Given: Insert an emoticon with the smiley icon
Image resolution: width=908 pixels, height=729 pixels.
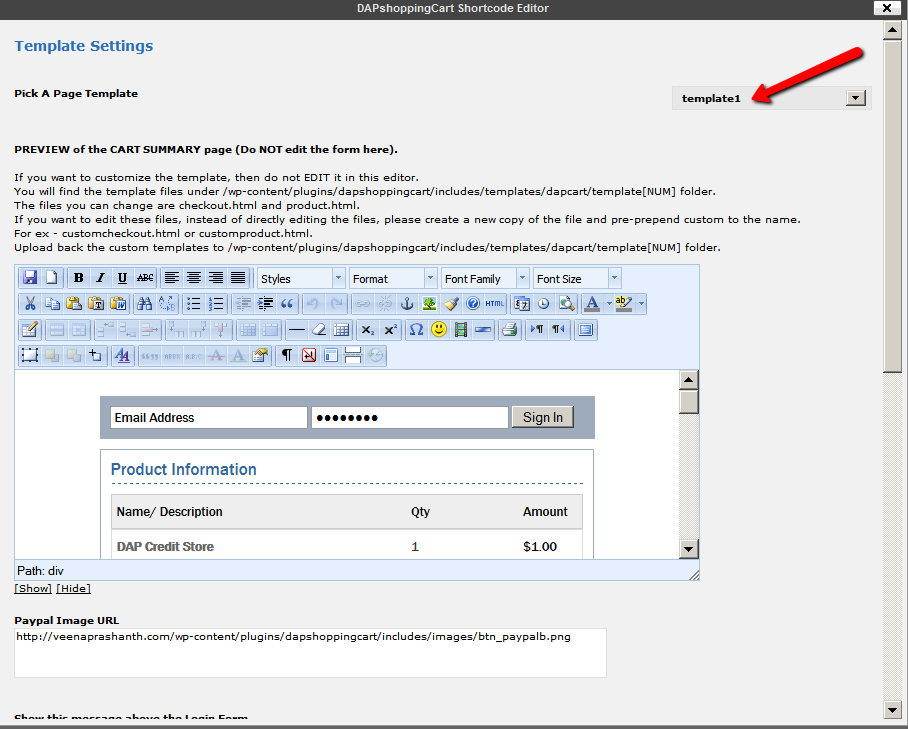Looking at the screenshot, I should 439,329.
